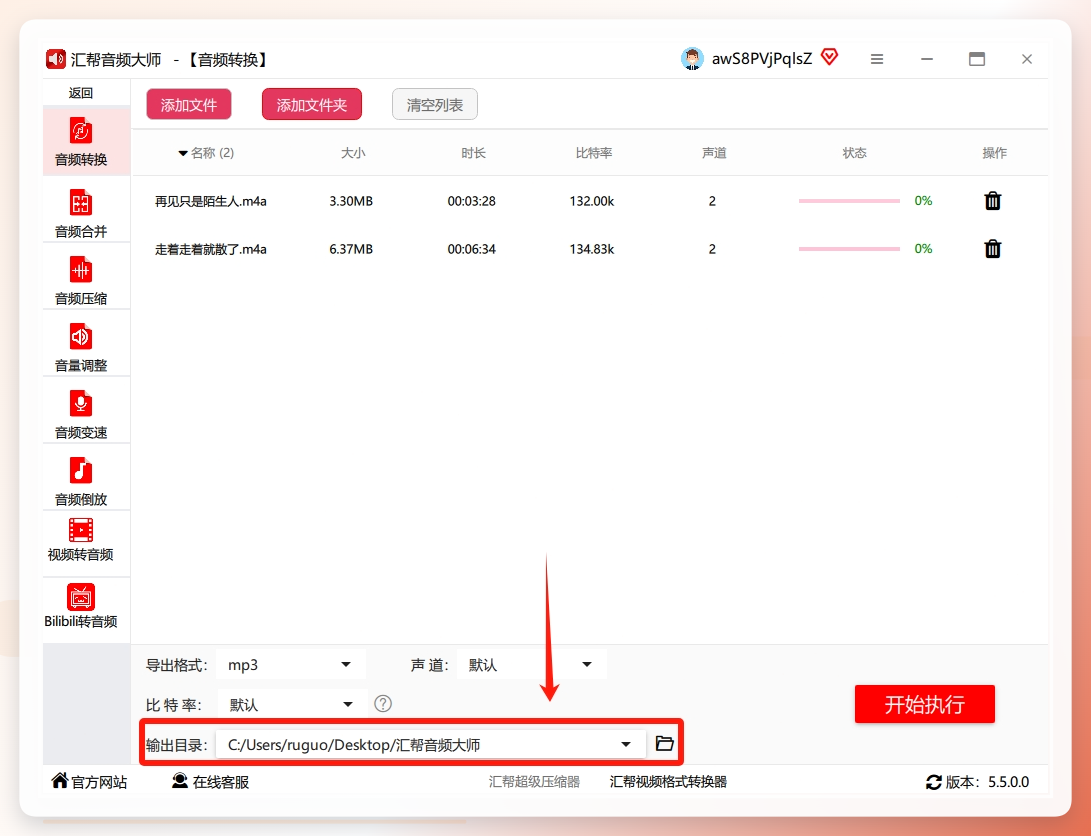The height and width of the screenshot is (836, 1091).
Task: Open the 汇帮视频格式转换器 link
Action: [x=668, y=782]
